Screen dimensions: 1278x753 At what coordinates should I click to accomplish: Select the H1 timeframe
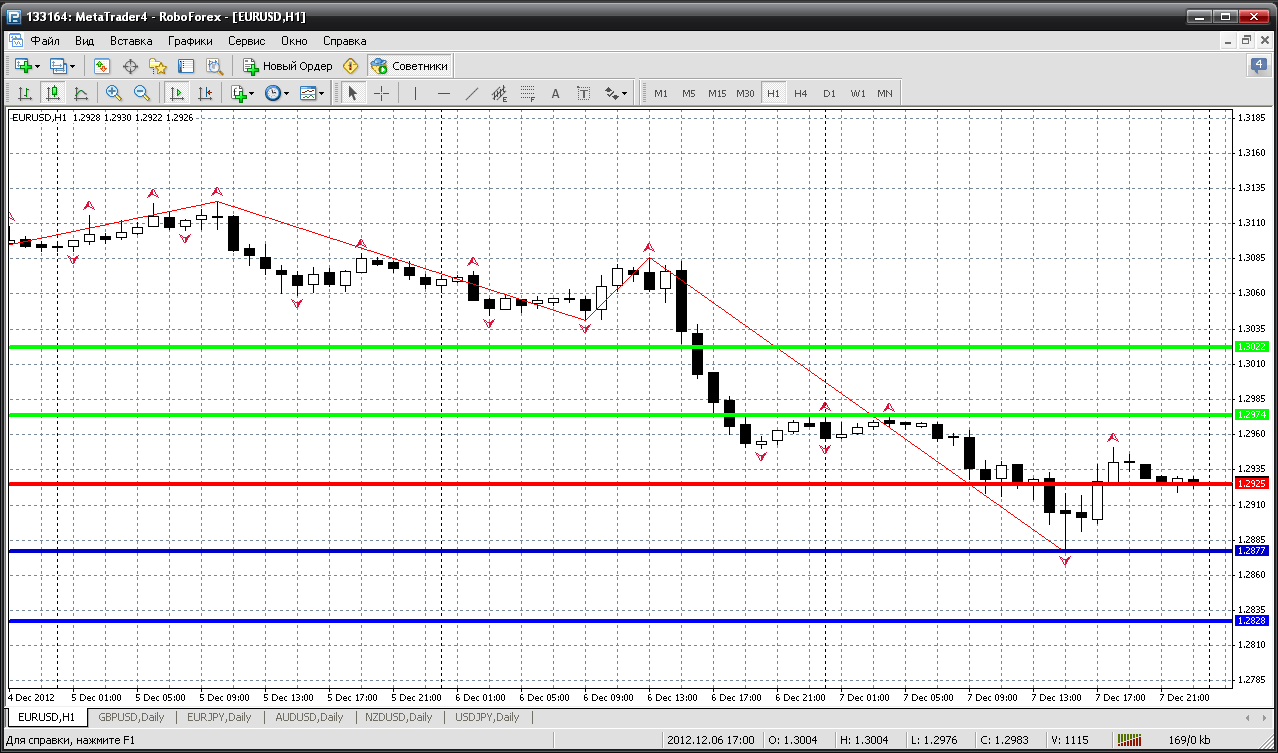[773, 93]
